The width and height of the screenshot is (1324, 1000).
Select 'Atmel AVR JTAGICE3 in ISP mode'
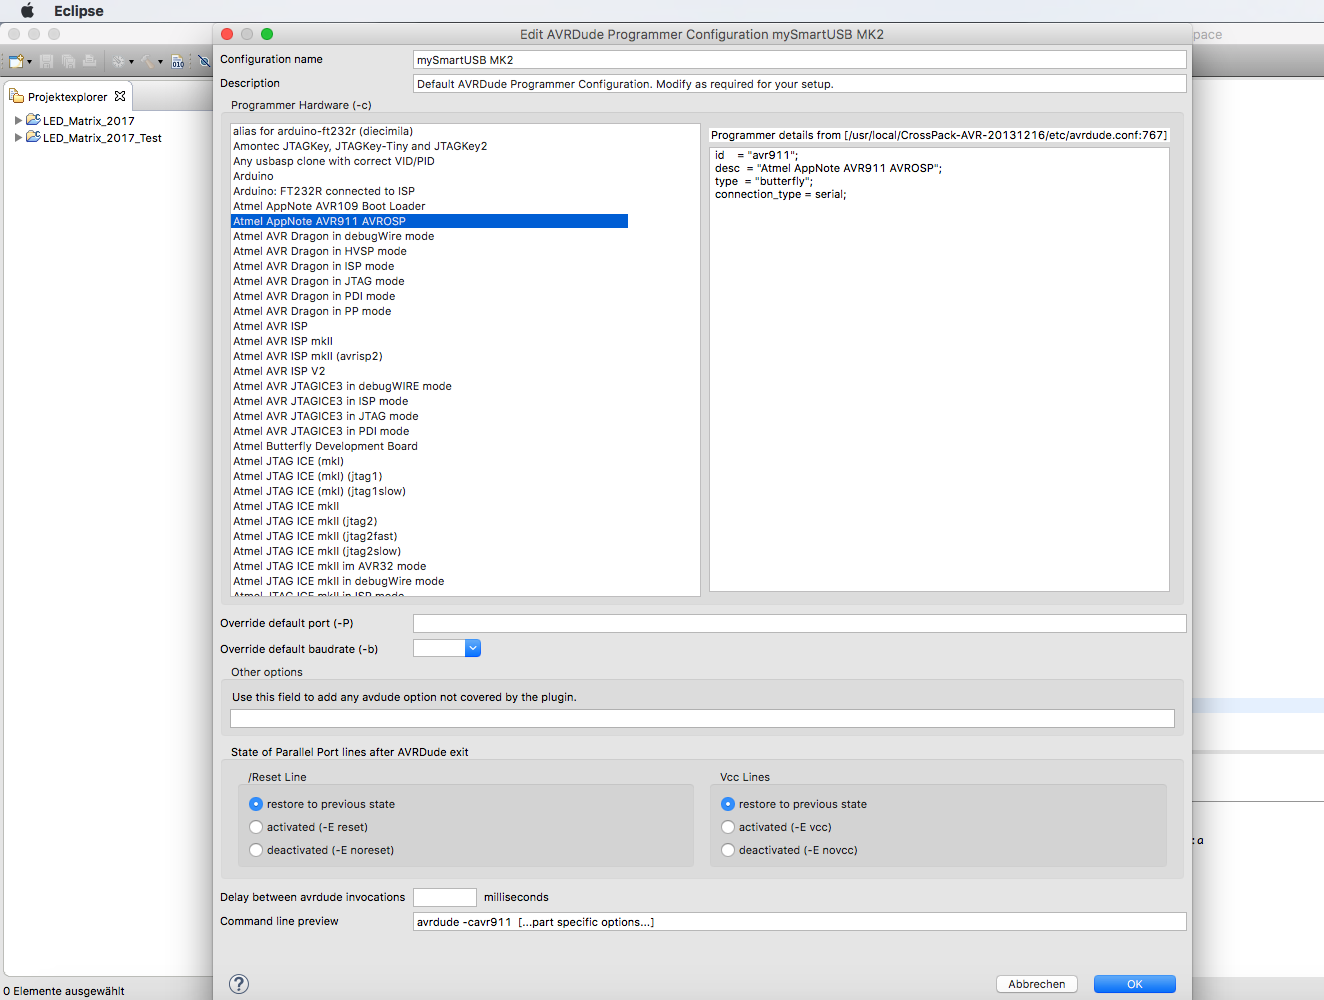(321, 401)
